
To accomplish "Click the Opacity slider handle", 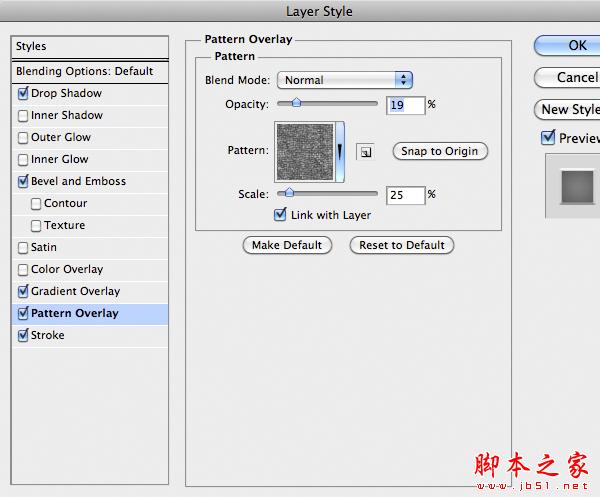I will pyautogui.click(x=297, y=103).
